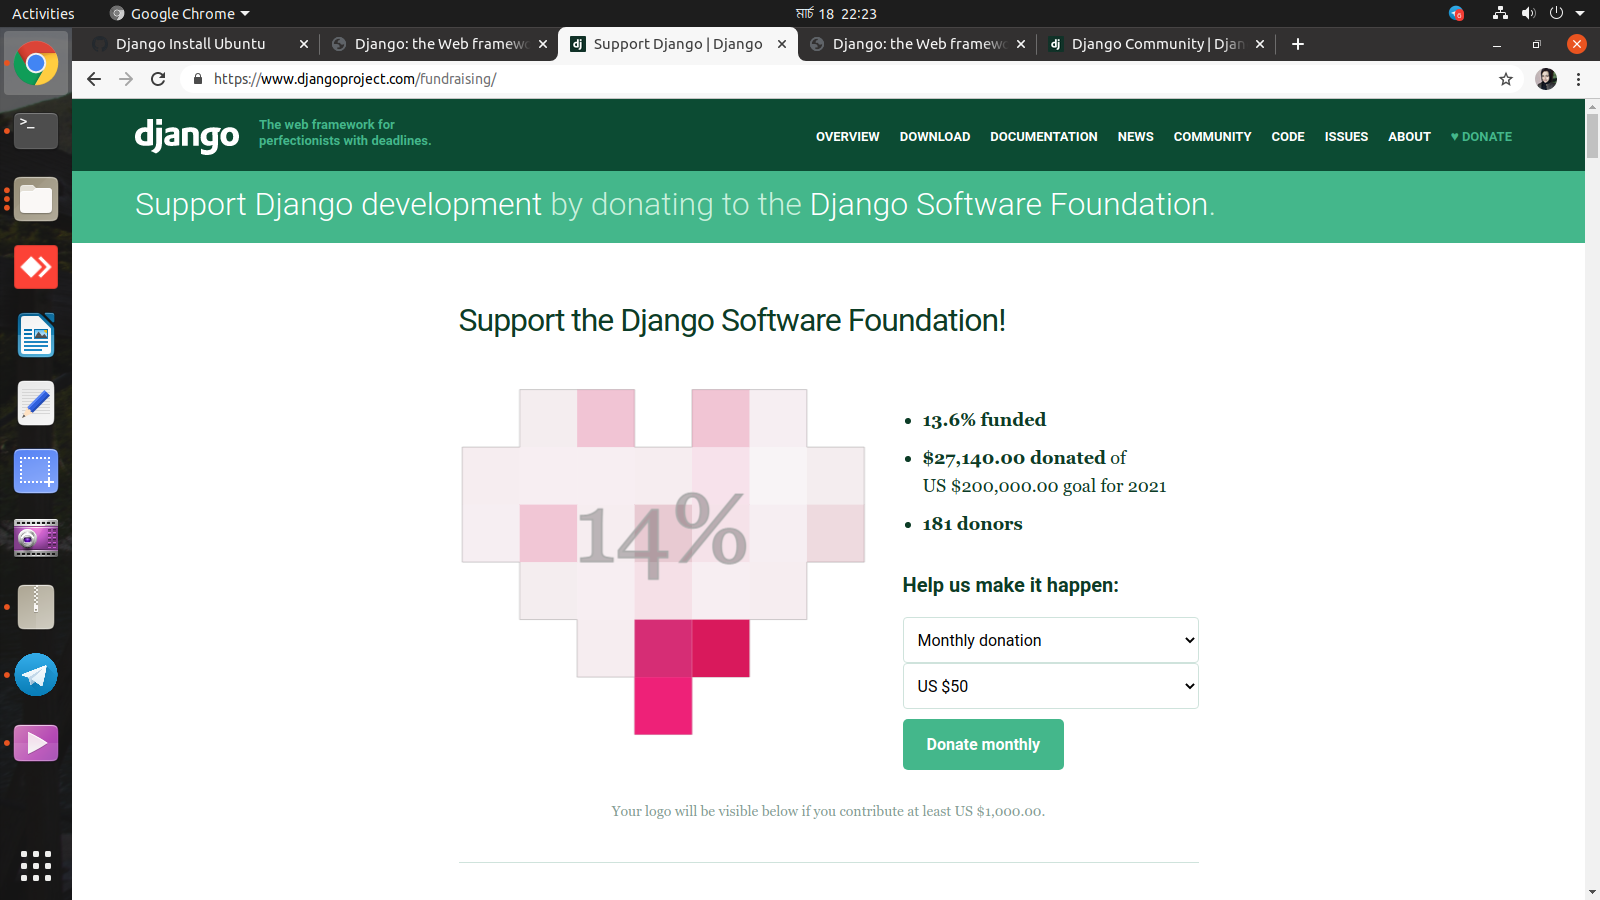
Task: Open Google Chrome from the dock
Action: (36, 64)
